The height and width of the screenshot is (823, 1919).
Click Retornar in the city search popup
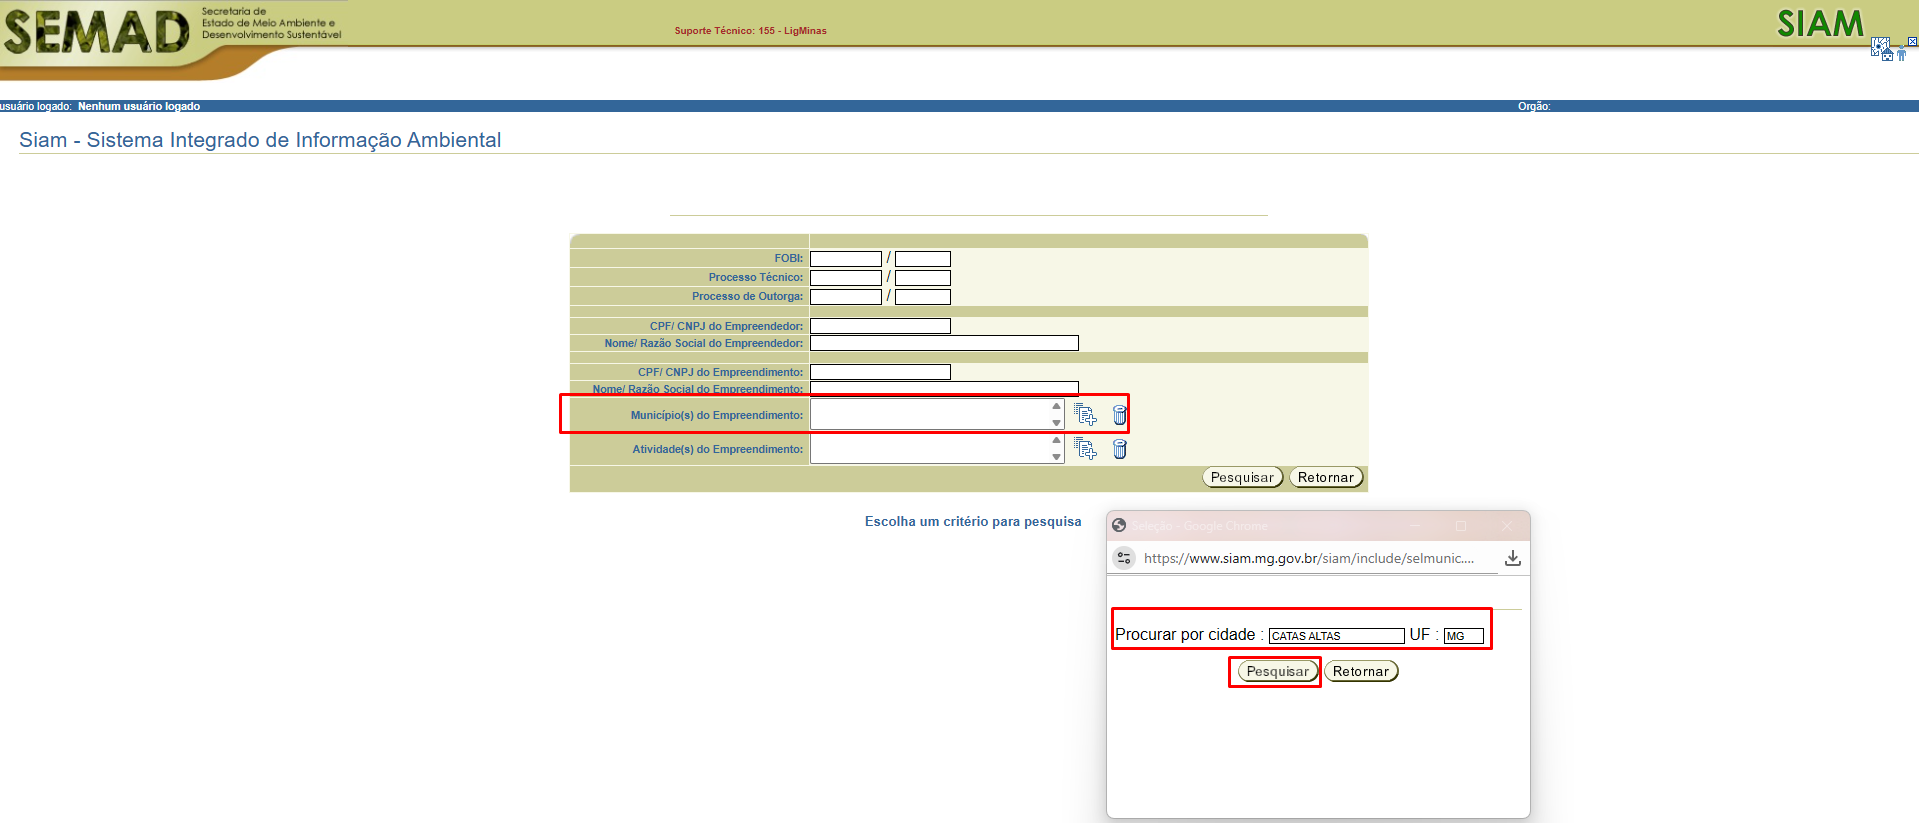click(x=1360, y=672)
